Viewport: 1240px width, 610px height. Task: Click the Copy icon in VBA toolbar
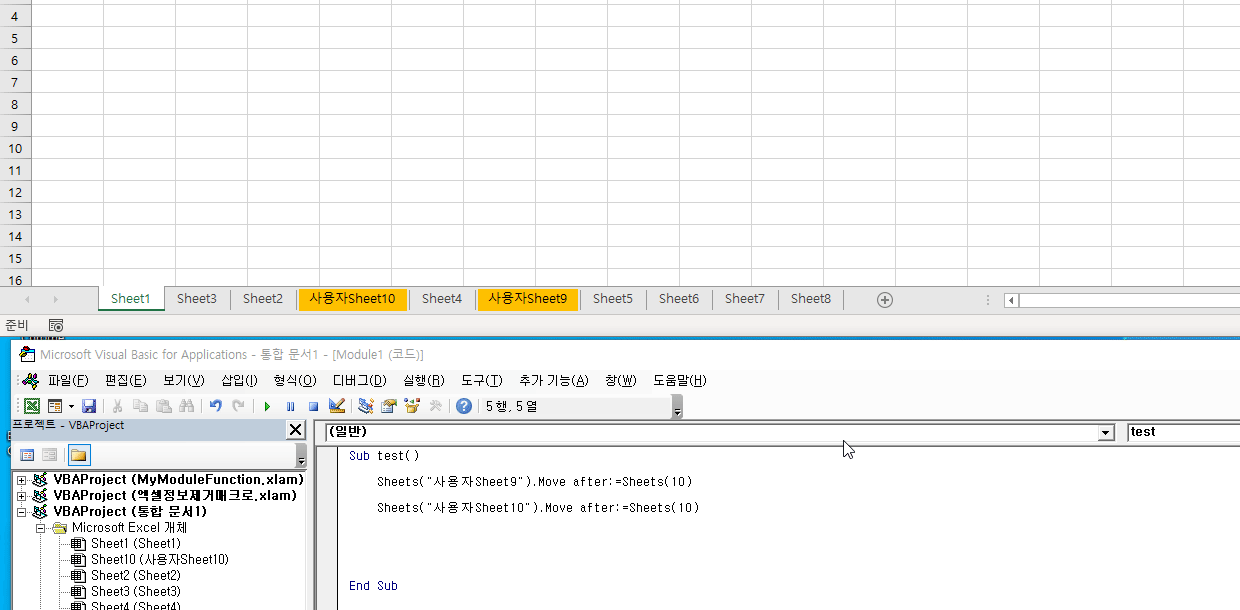[140, 406]
